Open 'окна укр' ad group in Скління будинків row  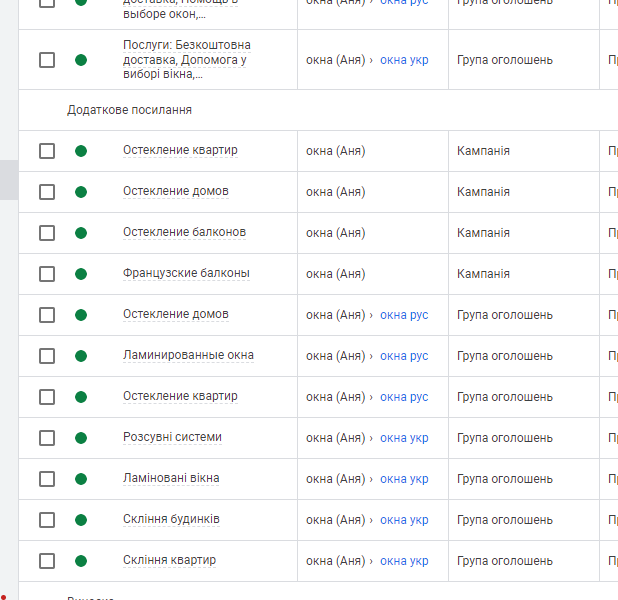point(404,520)
